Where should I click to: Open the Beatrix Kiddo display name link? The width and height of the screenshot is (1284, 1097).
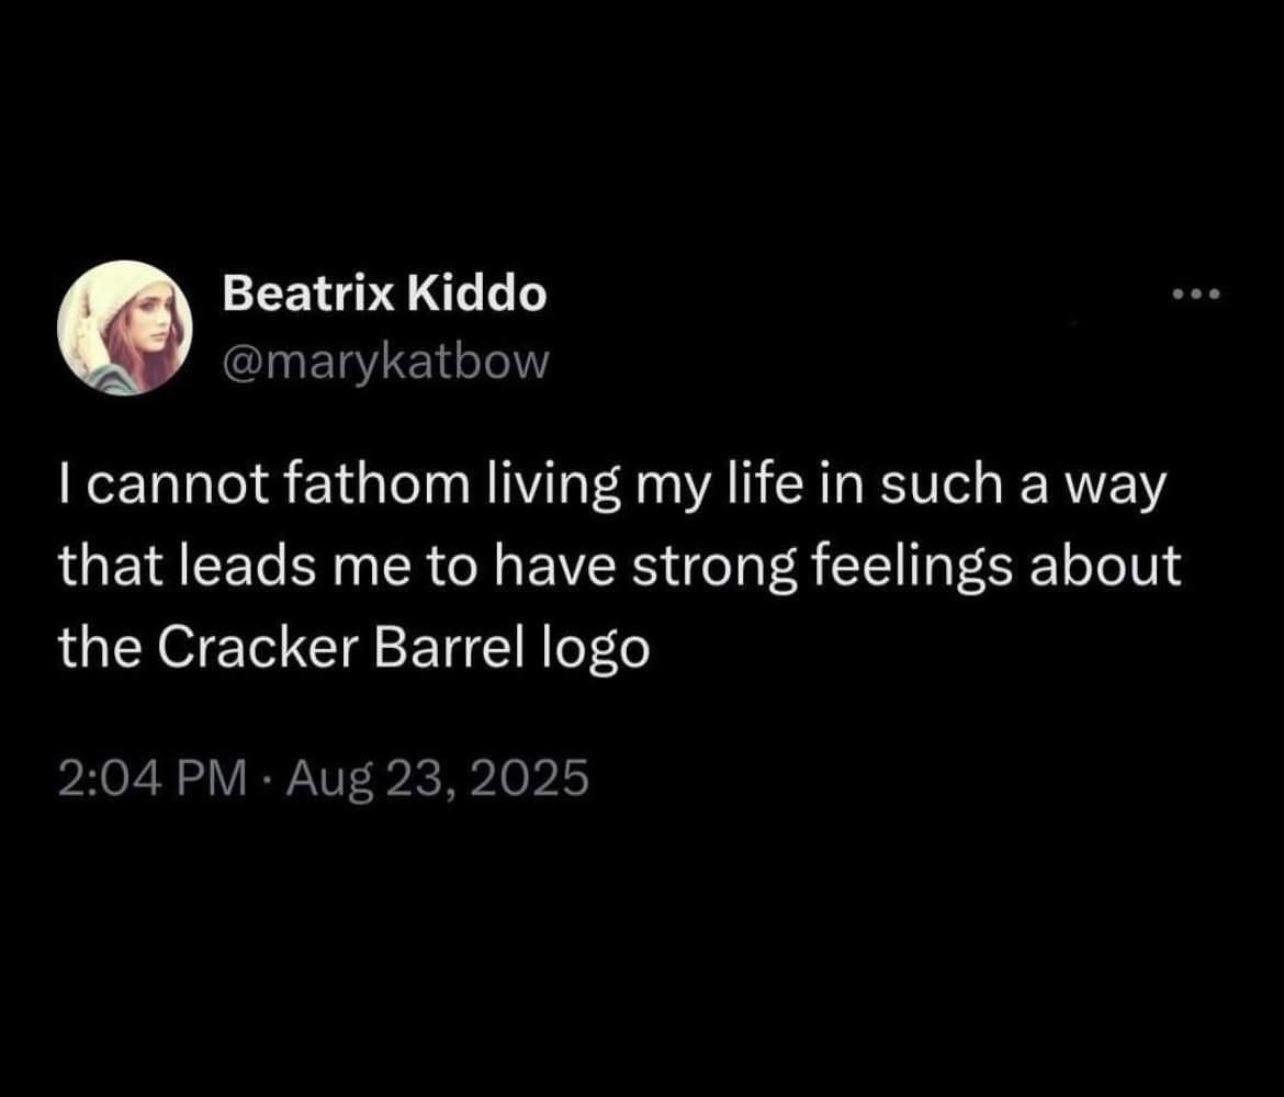pos(384,294)
